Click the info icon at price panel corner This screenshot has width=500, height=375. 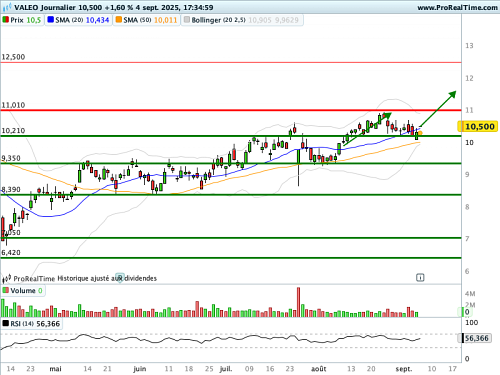click(420, 277)
